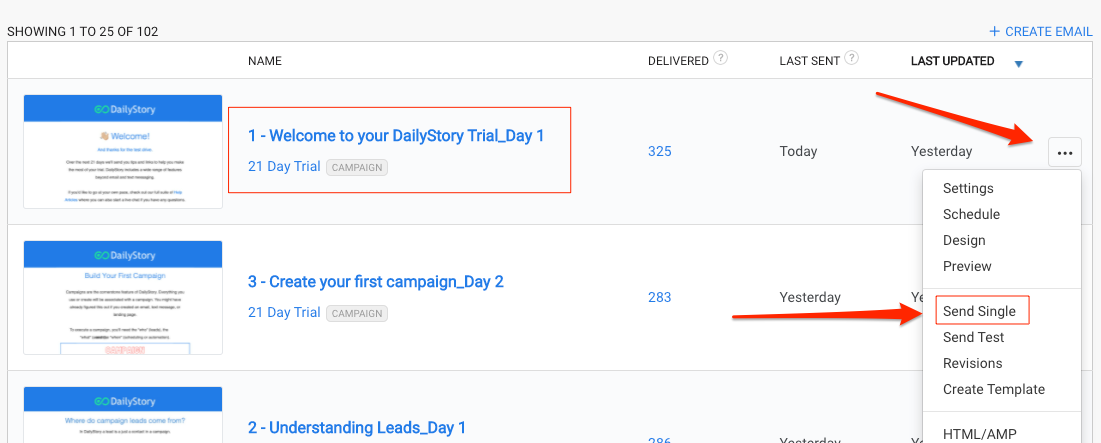Open the Welcome to your DailyStory Trial email
The image size is (1101, 443).
click(396, 135)
